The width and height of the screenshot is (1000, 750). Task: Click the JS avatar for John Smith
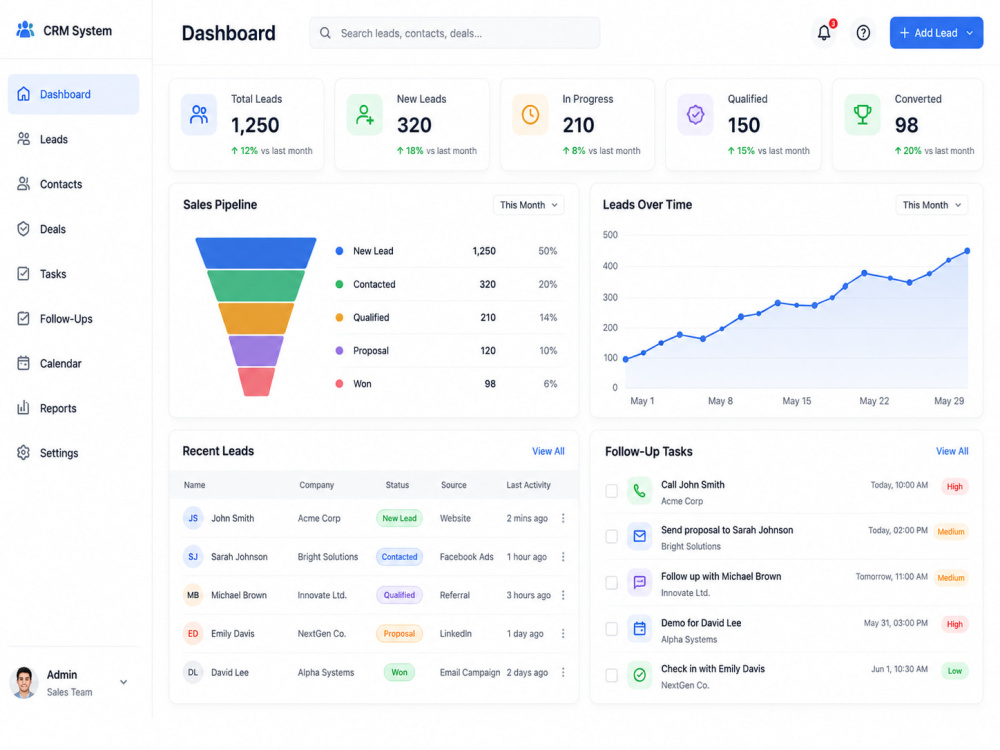[193, 518]
